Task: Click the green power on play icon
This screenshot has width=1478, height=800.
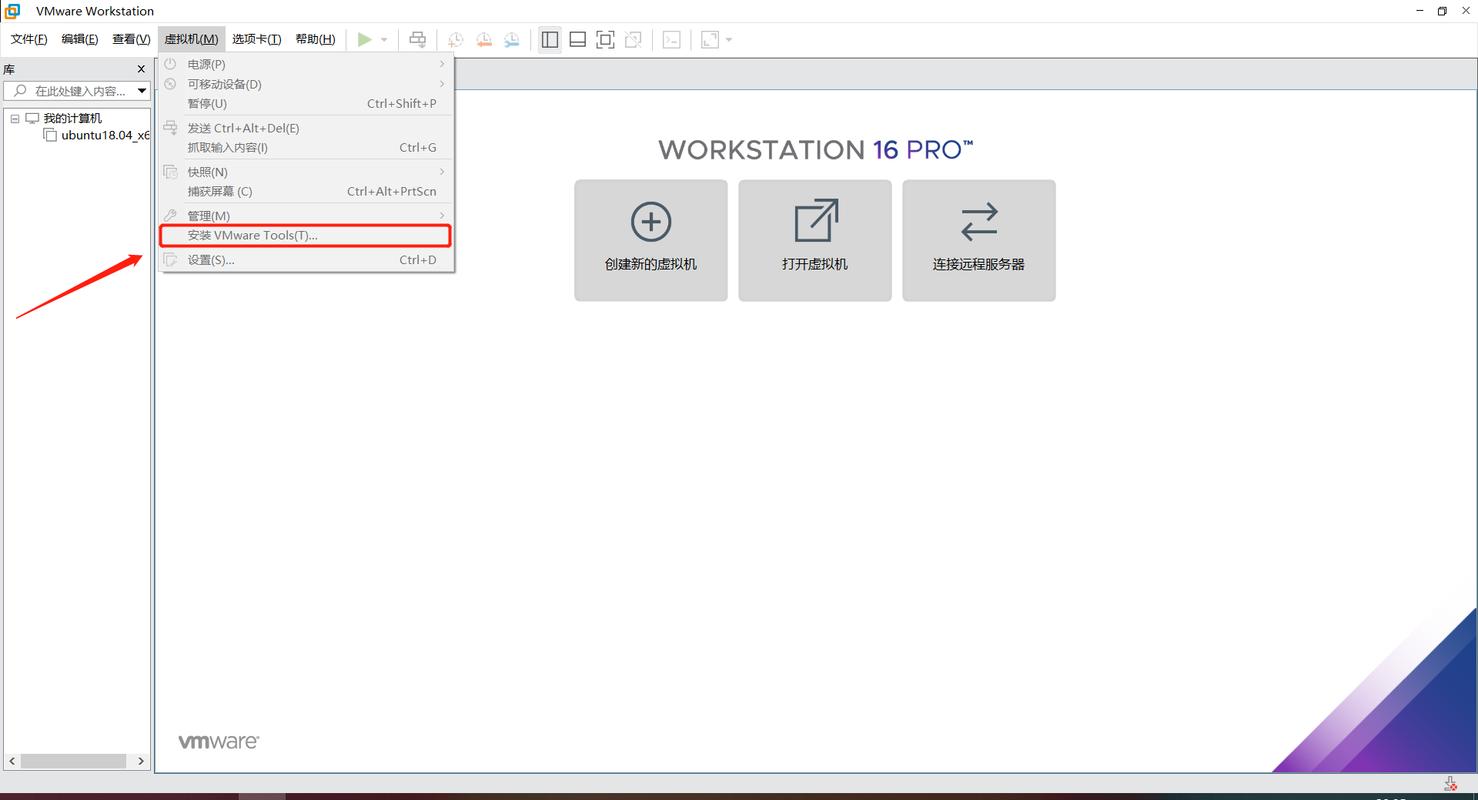Action: (365, 39)
